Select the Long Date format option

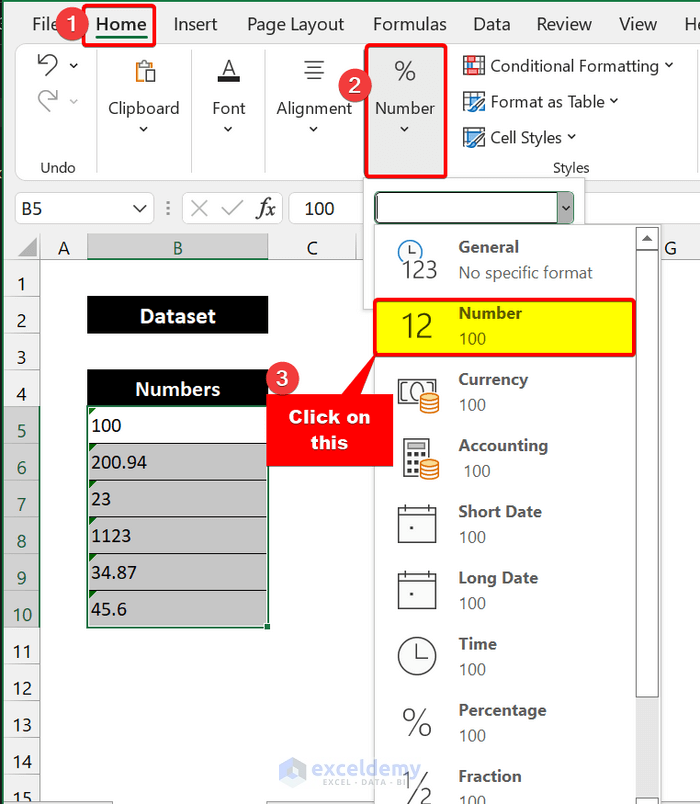click(505, 591)
